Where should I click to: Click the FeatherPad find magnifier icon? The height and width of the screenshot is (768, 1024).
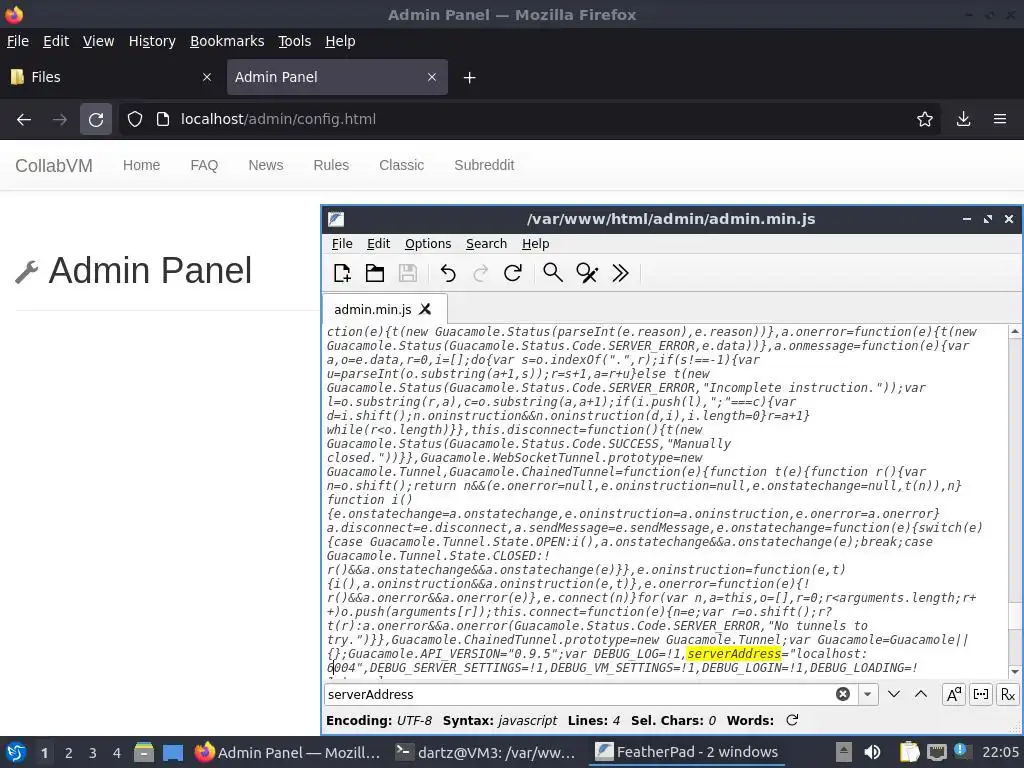pyautogui.click(x=553, y=273)
